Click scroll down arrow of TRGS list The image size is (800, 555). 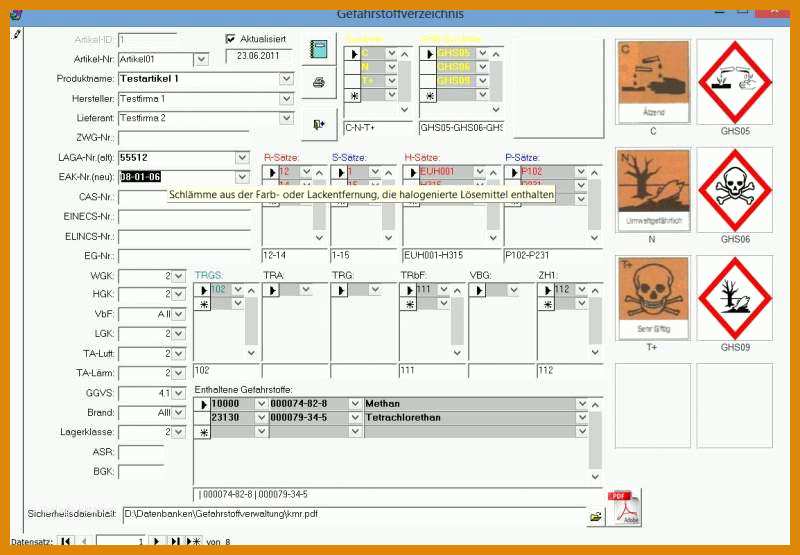pyautogui.click(x=251, y=352)
